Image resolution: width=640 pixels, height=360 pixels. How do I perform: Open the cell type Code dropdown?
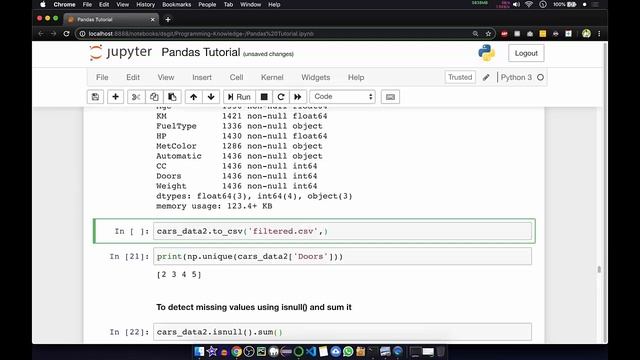tap(342, 97)
